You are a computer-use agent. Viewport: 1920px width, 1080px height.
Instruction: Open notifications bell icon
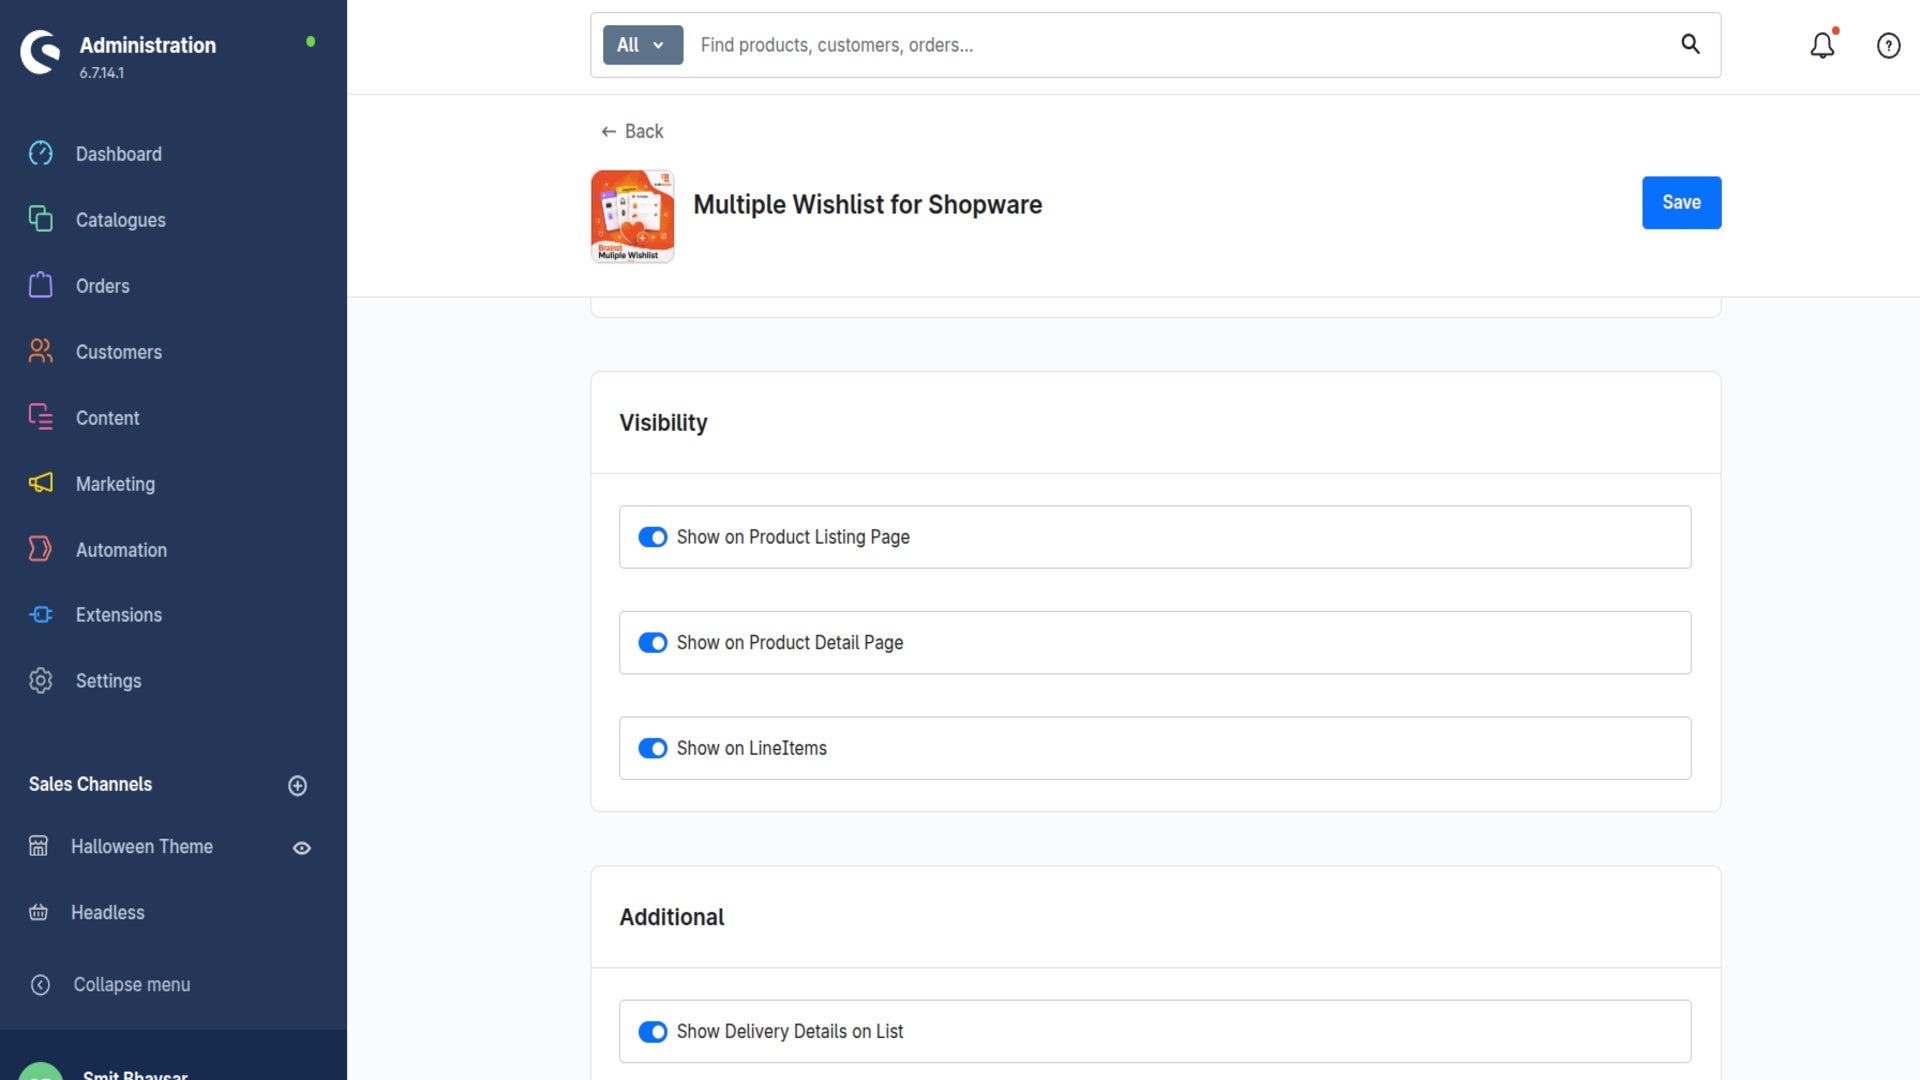tap(1822, 45)
